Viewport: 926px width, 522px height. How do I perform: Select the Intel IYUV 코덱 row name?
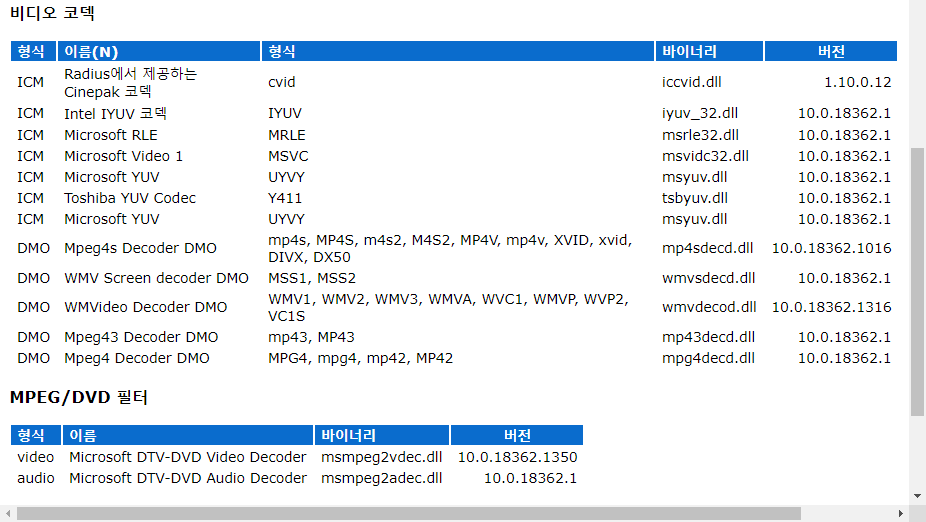[x=116, y=113]
